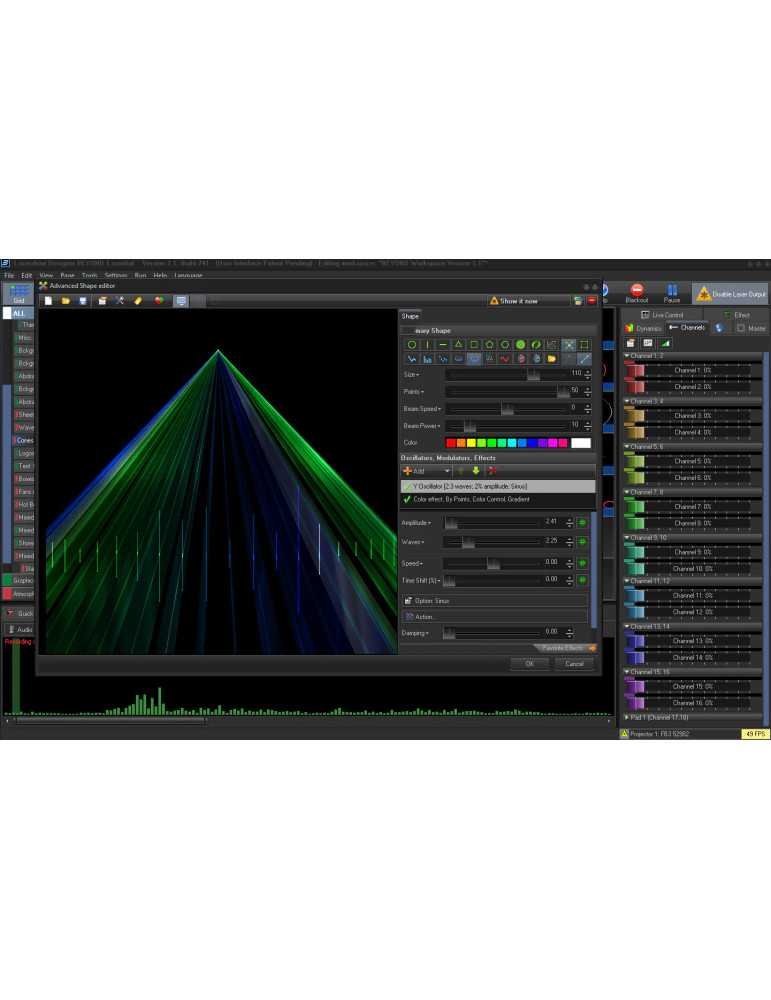Click the New document icon in shape editor

49,300
